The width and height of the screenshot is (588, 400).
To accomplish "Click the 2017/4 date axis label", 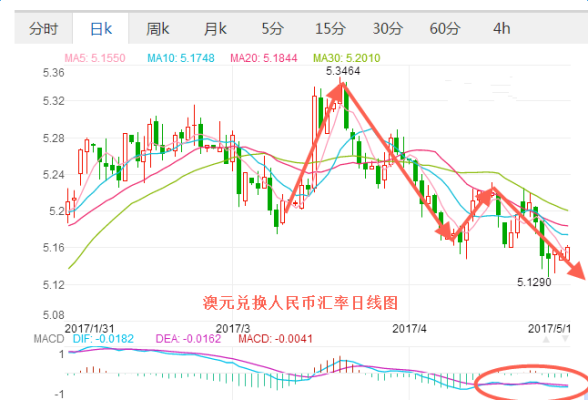I will coord(410,328).
